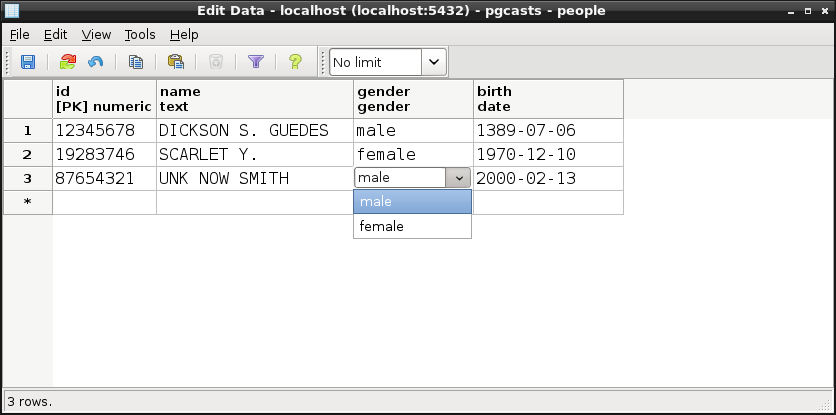Click the Save changes toolbar icon
836x415 pixels.
click(x=28, y=62)
